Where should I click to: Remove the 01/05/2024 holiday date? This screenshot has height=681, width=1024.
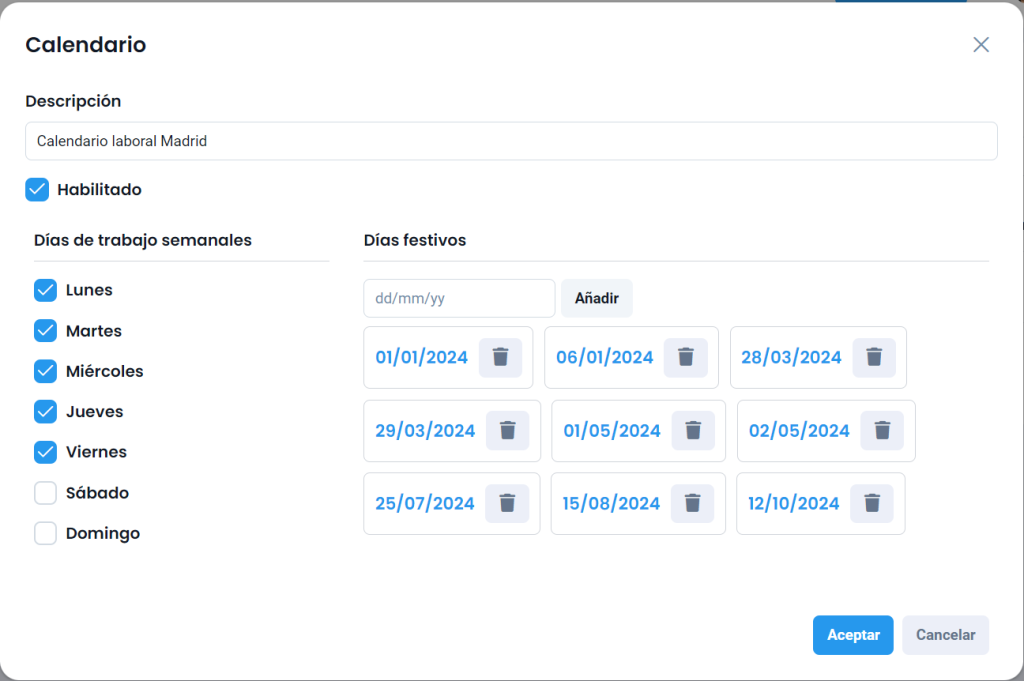(693, 431)
